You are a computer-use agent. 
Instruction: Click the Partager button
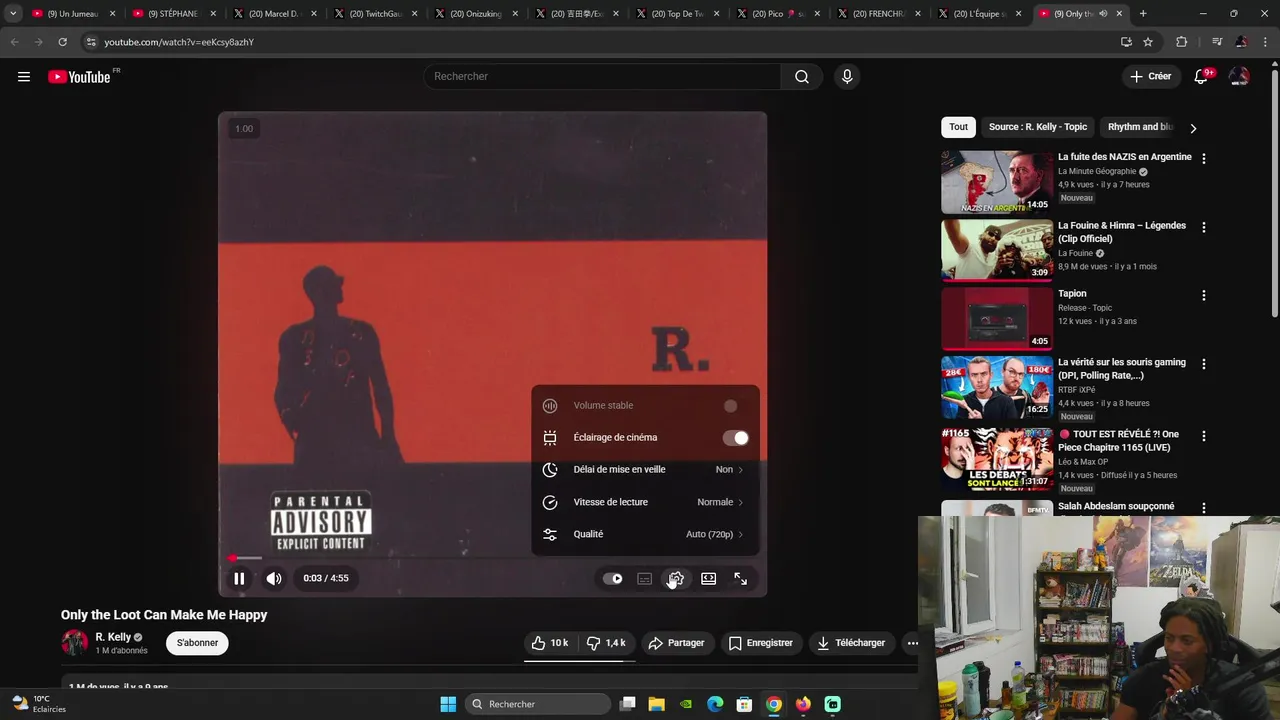[676, 643]
